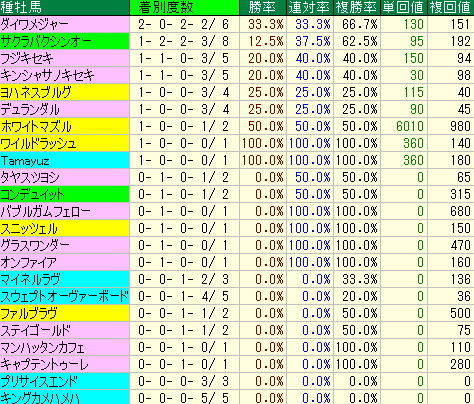Click the 種牡馬 column header

point(65,7)
